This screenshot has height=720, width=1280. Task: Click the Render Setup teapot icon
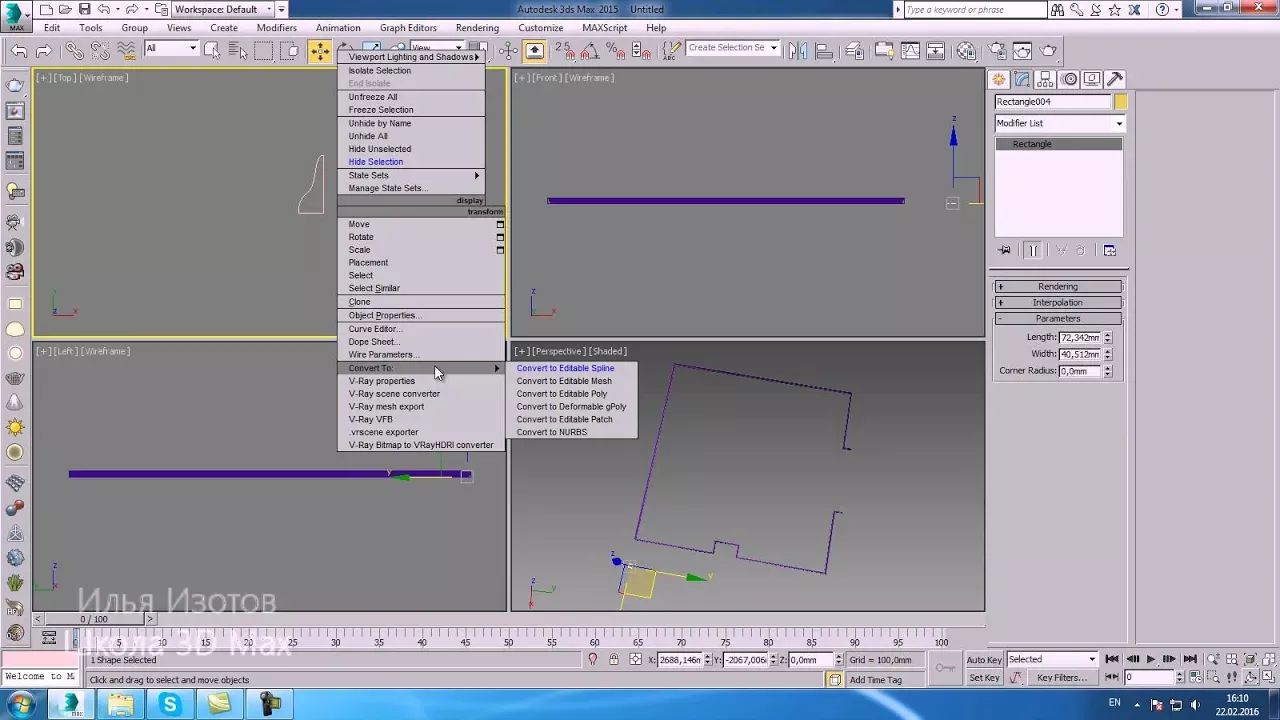[994, 51]
